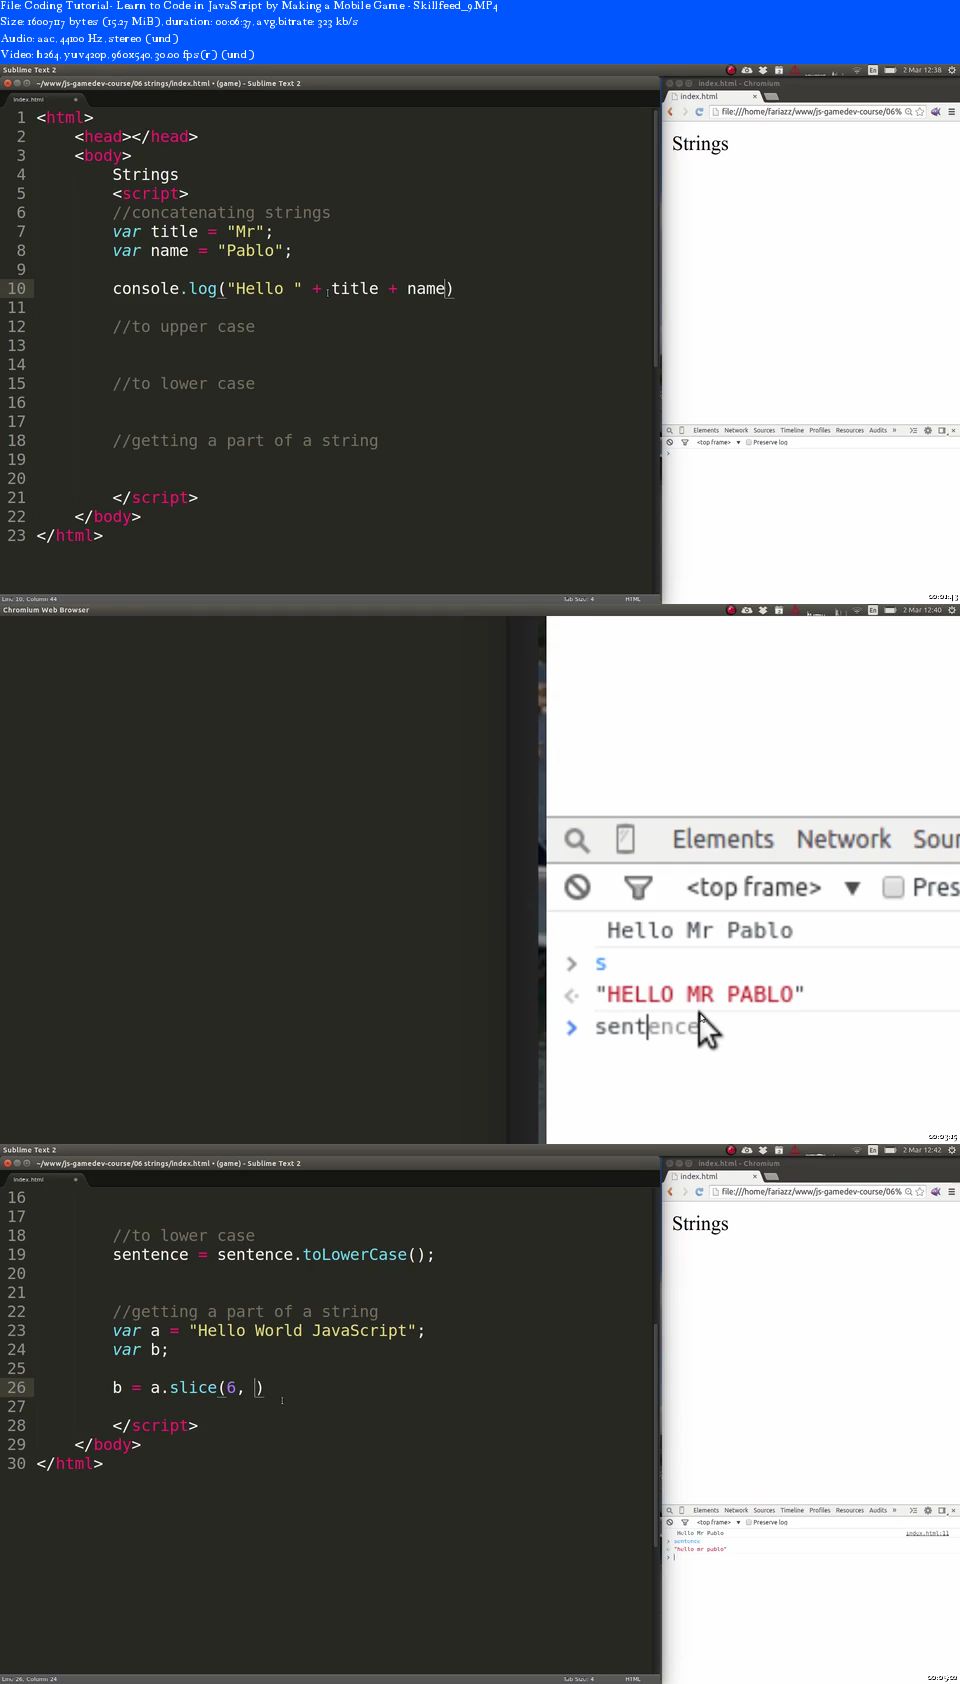
Task: Toggle DevTools drawer icon in the 12:38 frame
Action: click(913, 431)
